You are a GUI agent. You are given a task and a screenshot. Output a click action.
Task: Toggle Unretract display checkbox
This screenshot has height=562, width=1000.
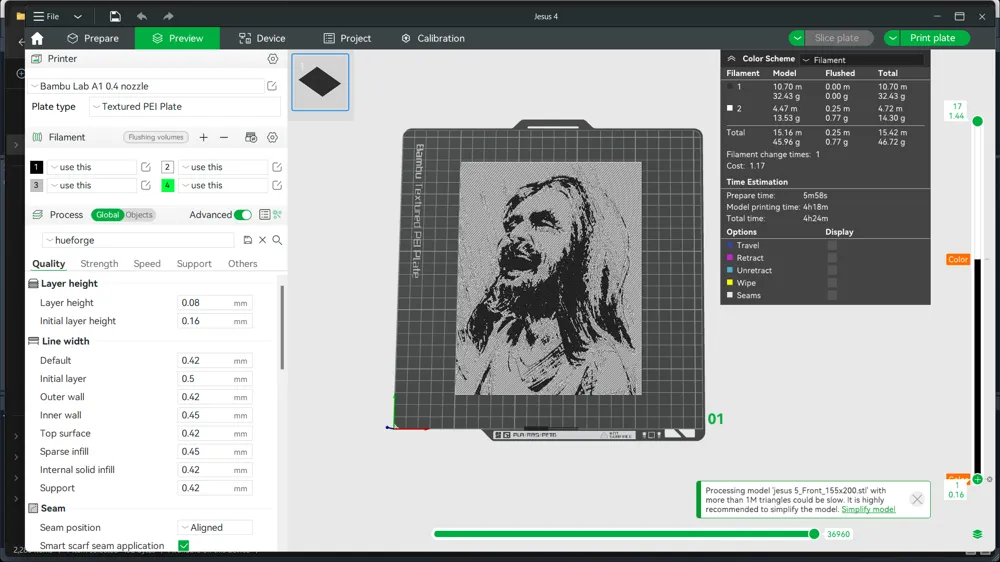coord(832,270)
